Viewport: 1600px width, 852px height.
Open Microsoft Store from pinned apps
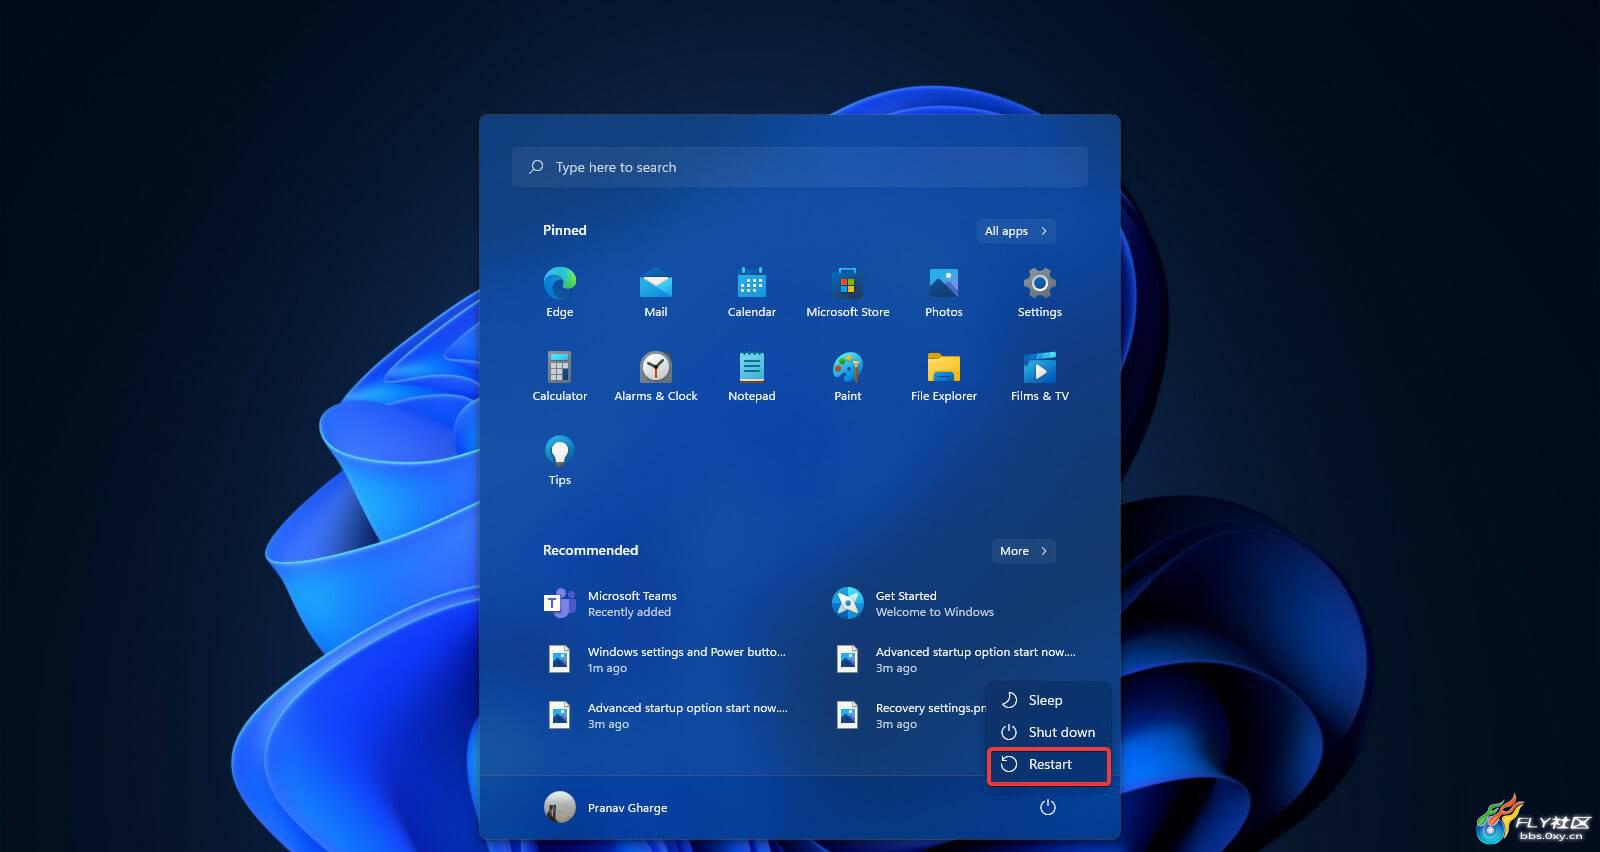[848, 292]
